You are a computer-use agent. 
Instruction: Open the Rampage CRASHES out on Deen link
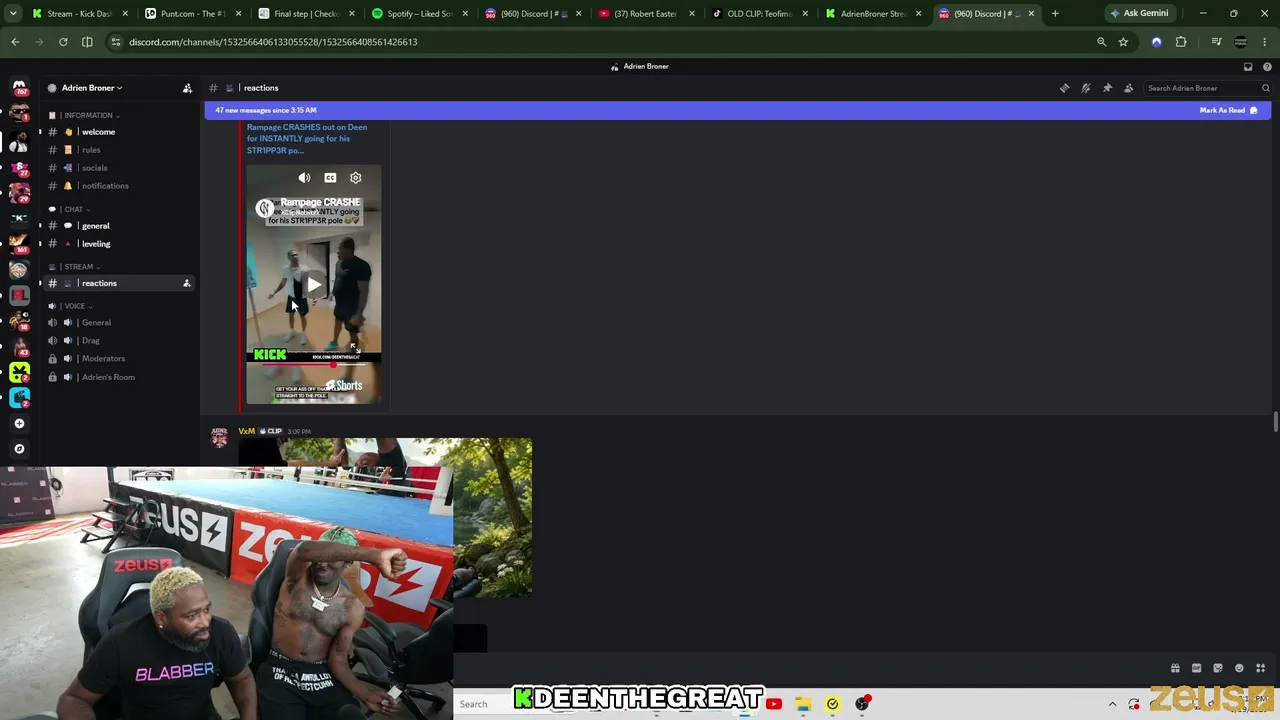pos(307,139)
